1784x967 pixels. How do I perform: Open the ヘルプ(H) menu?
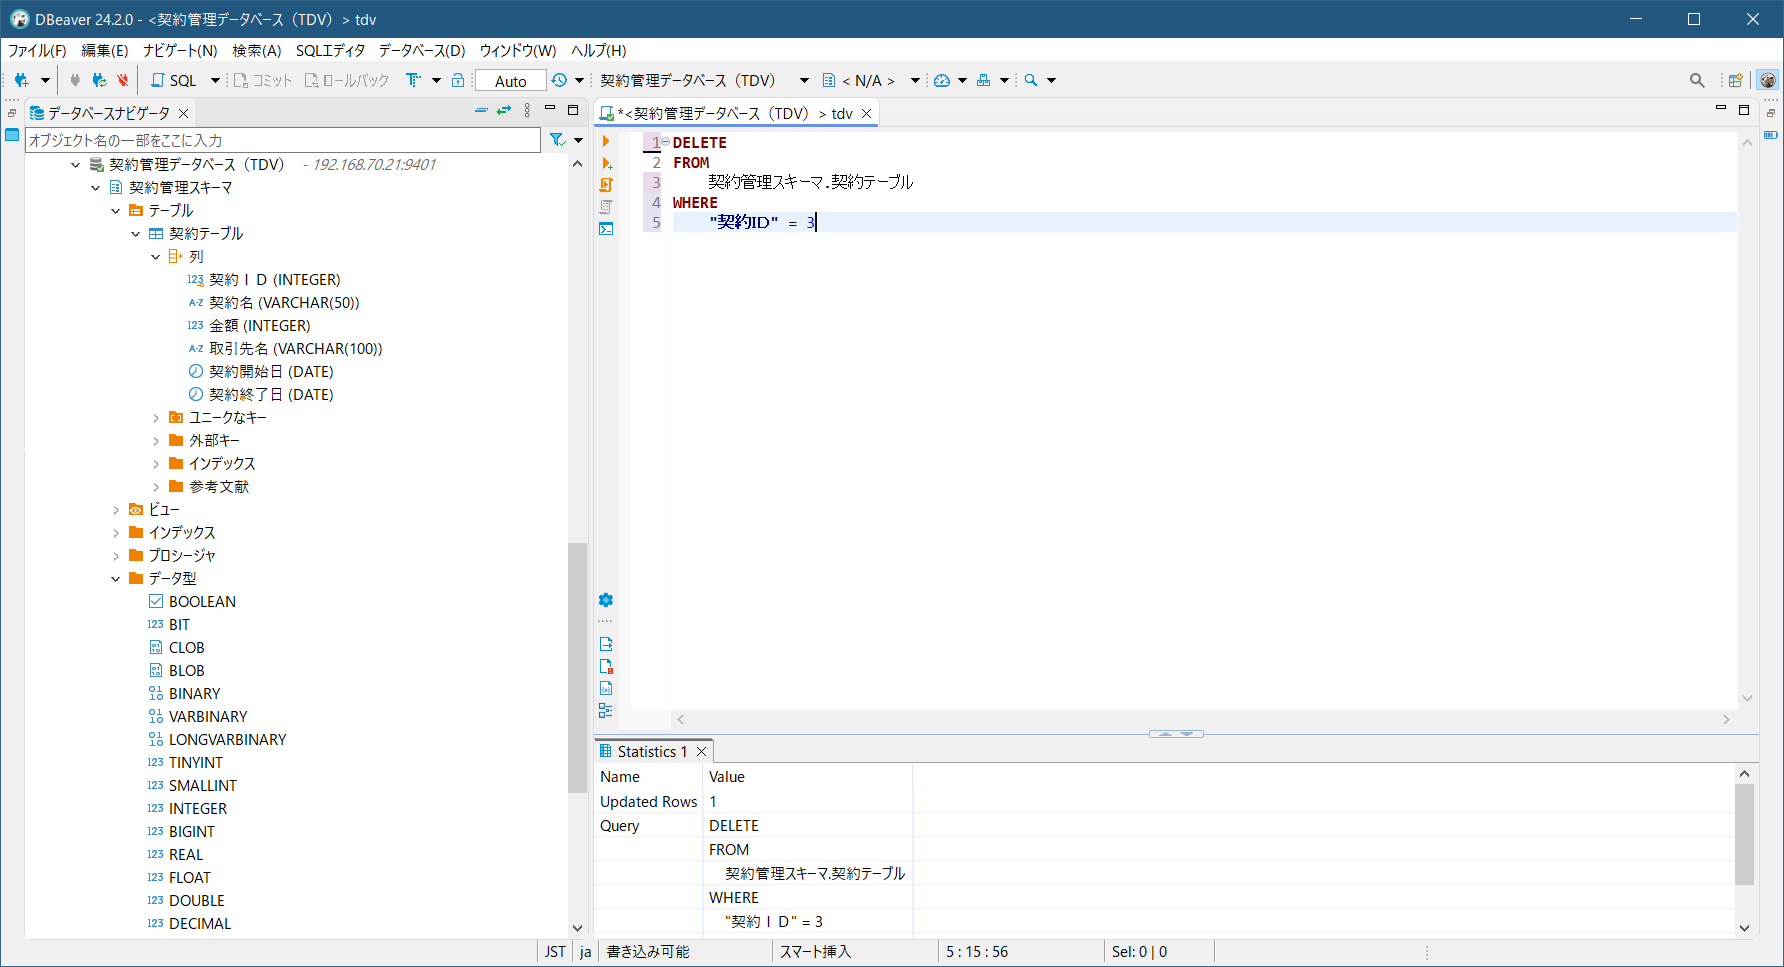pos(599,50)
